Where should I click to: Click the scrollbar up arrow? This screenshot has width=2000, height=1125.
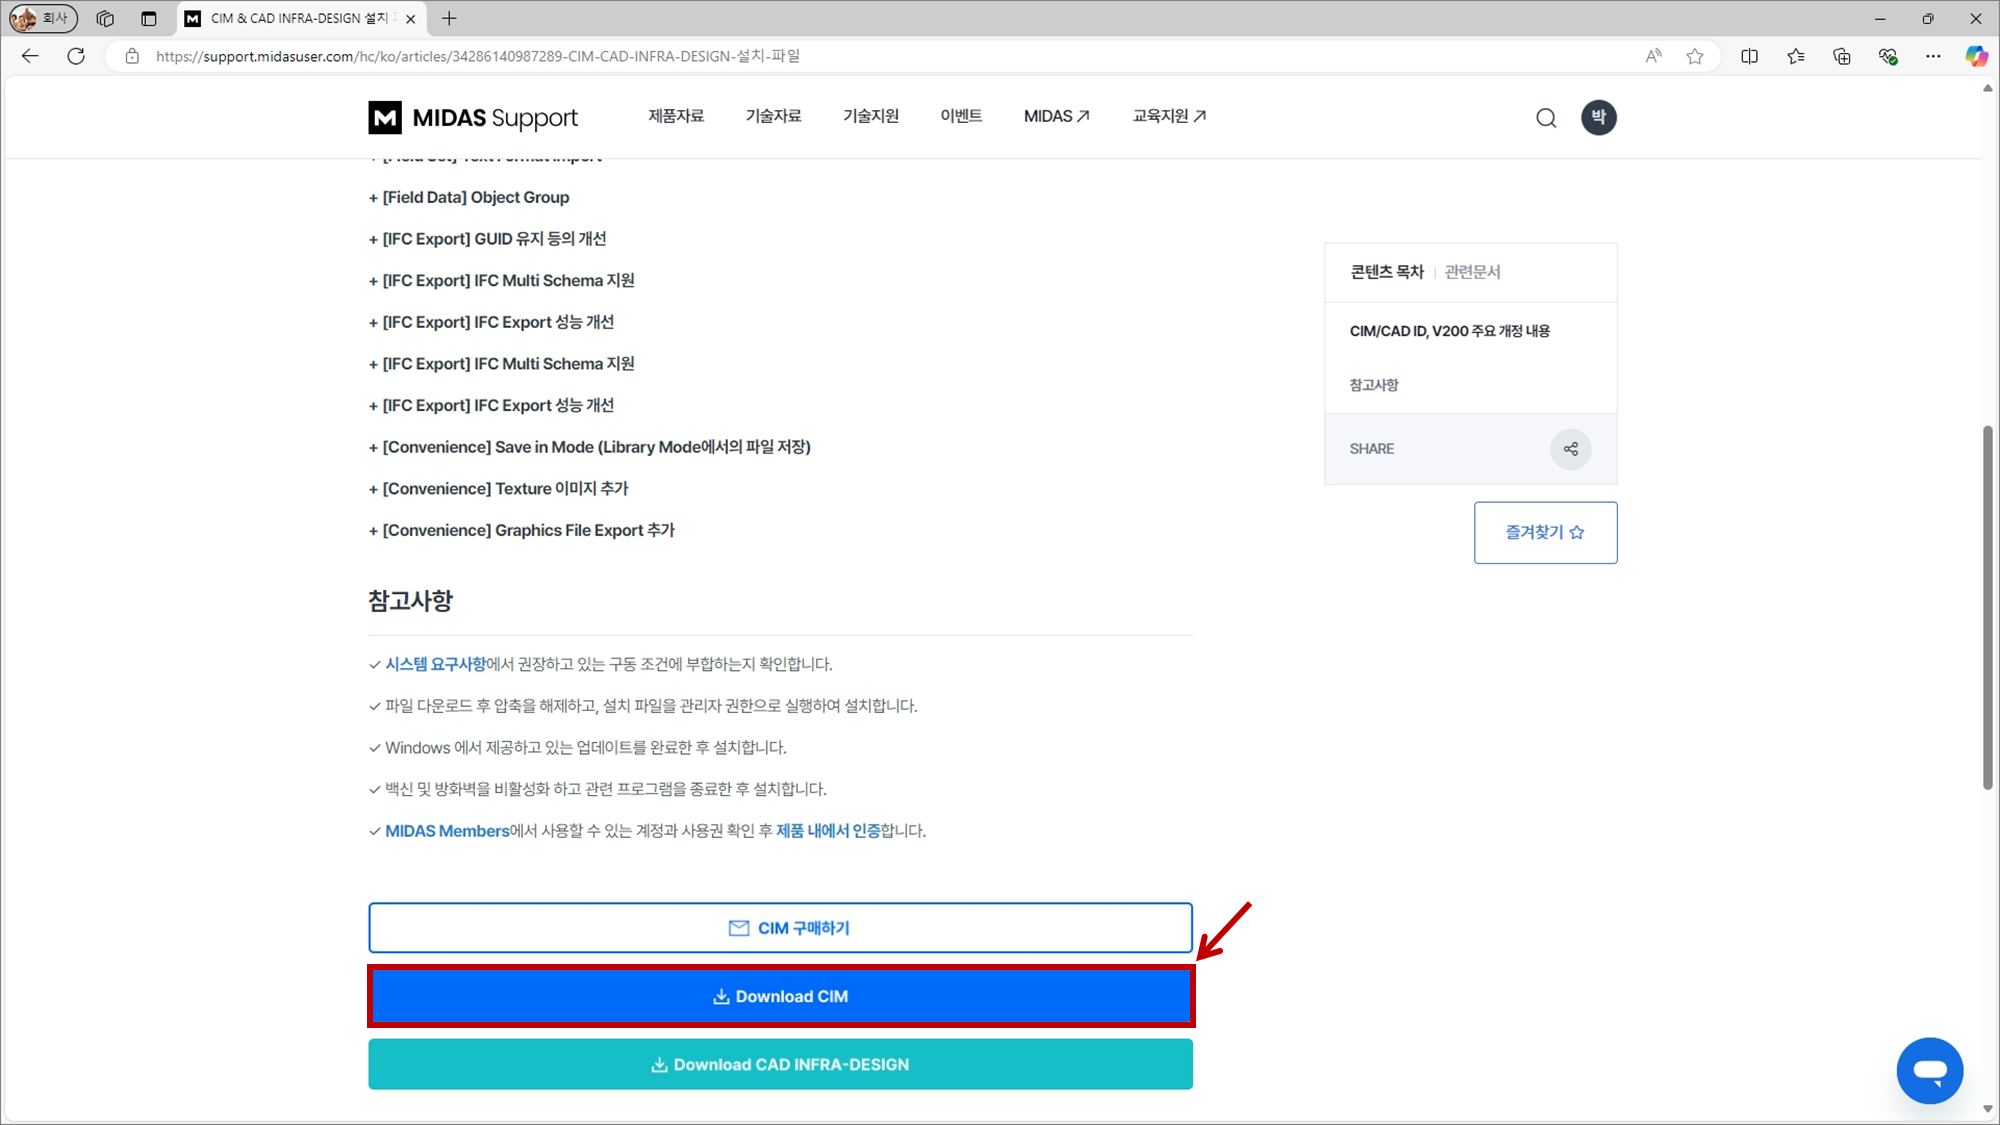(1988, 88)
